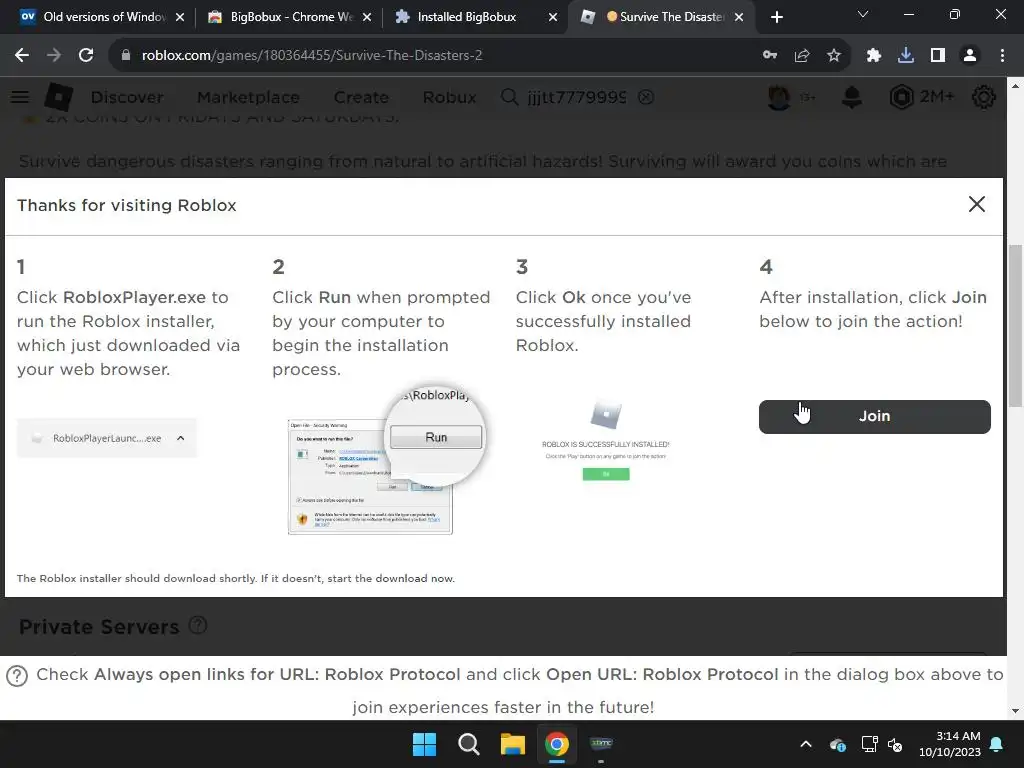
Task: Open a new browser tab
Action: pos(776,17)
